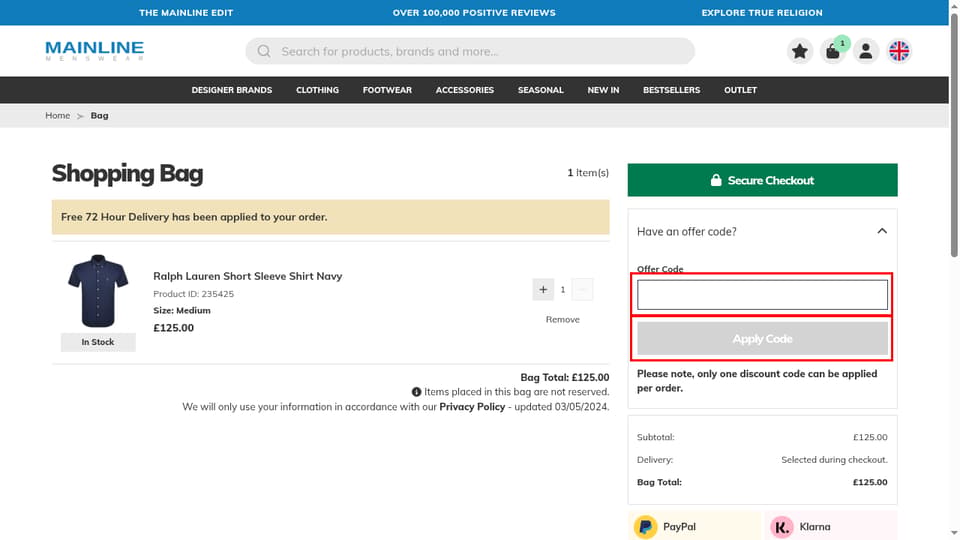Open the shopping bag icon in header

coord(833,51)
